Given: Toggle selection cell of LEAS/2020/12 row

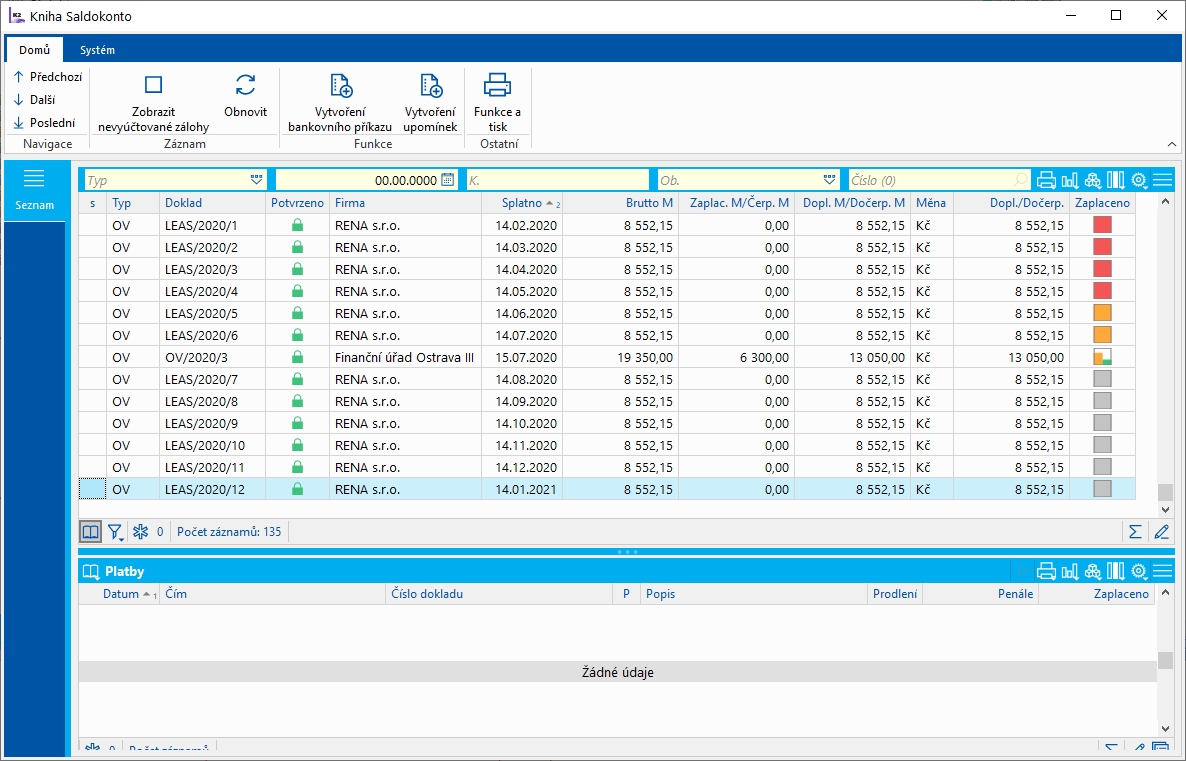Looking at the screenshot, I should [x=92, y=490].
